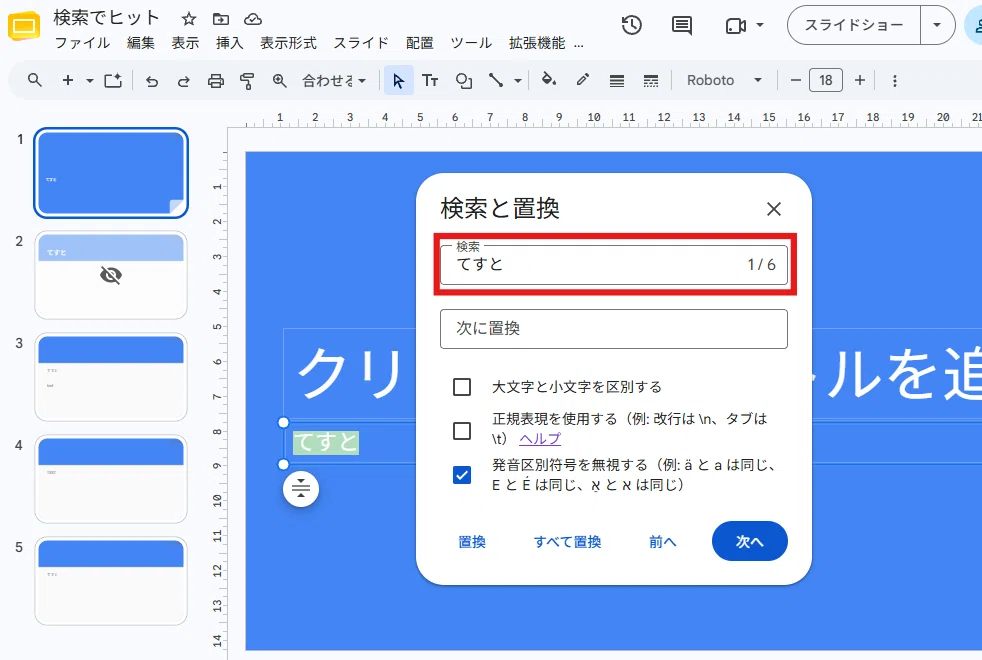Click the template insert icon
The height and width of the screenshot is (660, 982).
113,80
